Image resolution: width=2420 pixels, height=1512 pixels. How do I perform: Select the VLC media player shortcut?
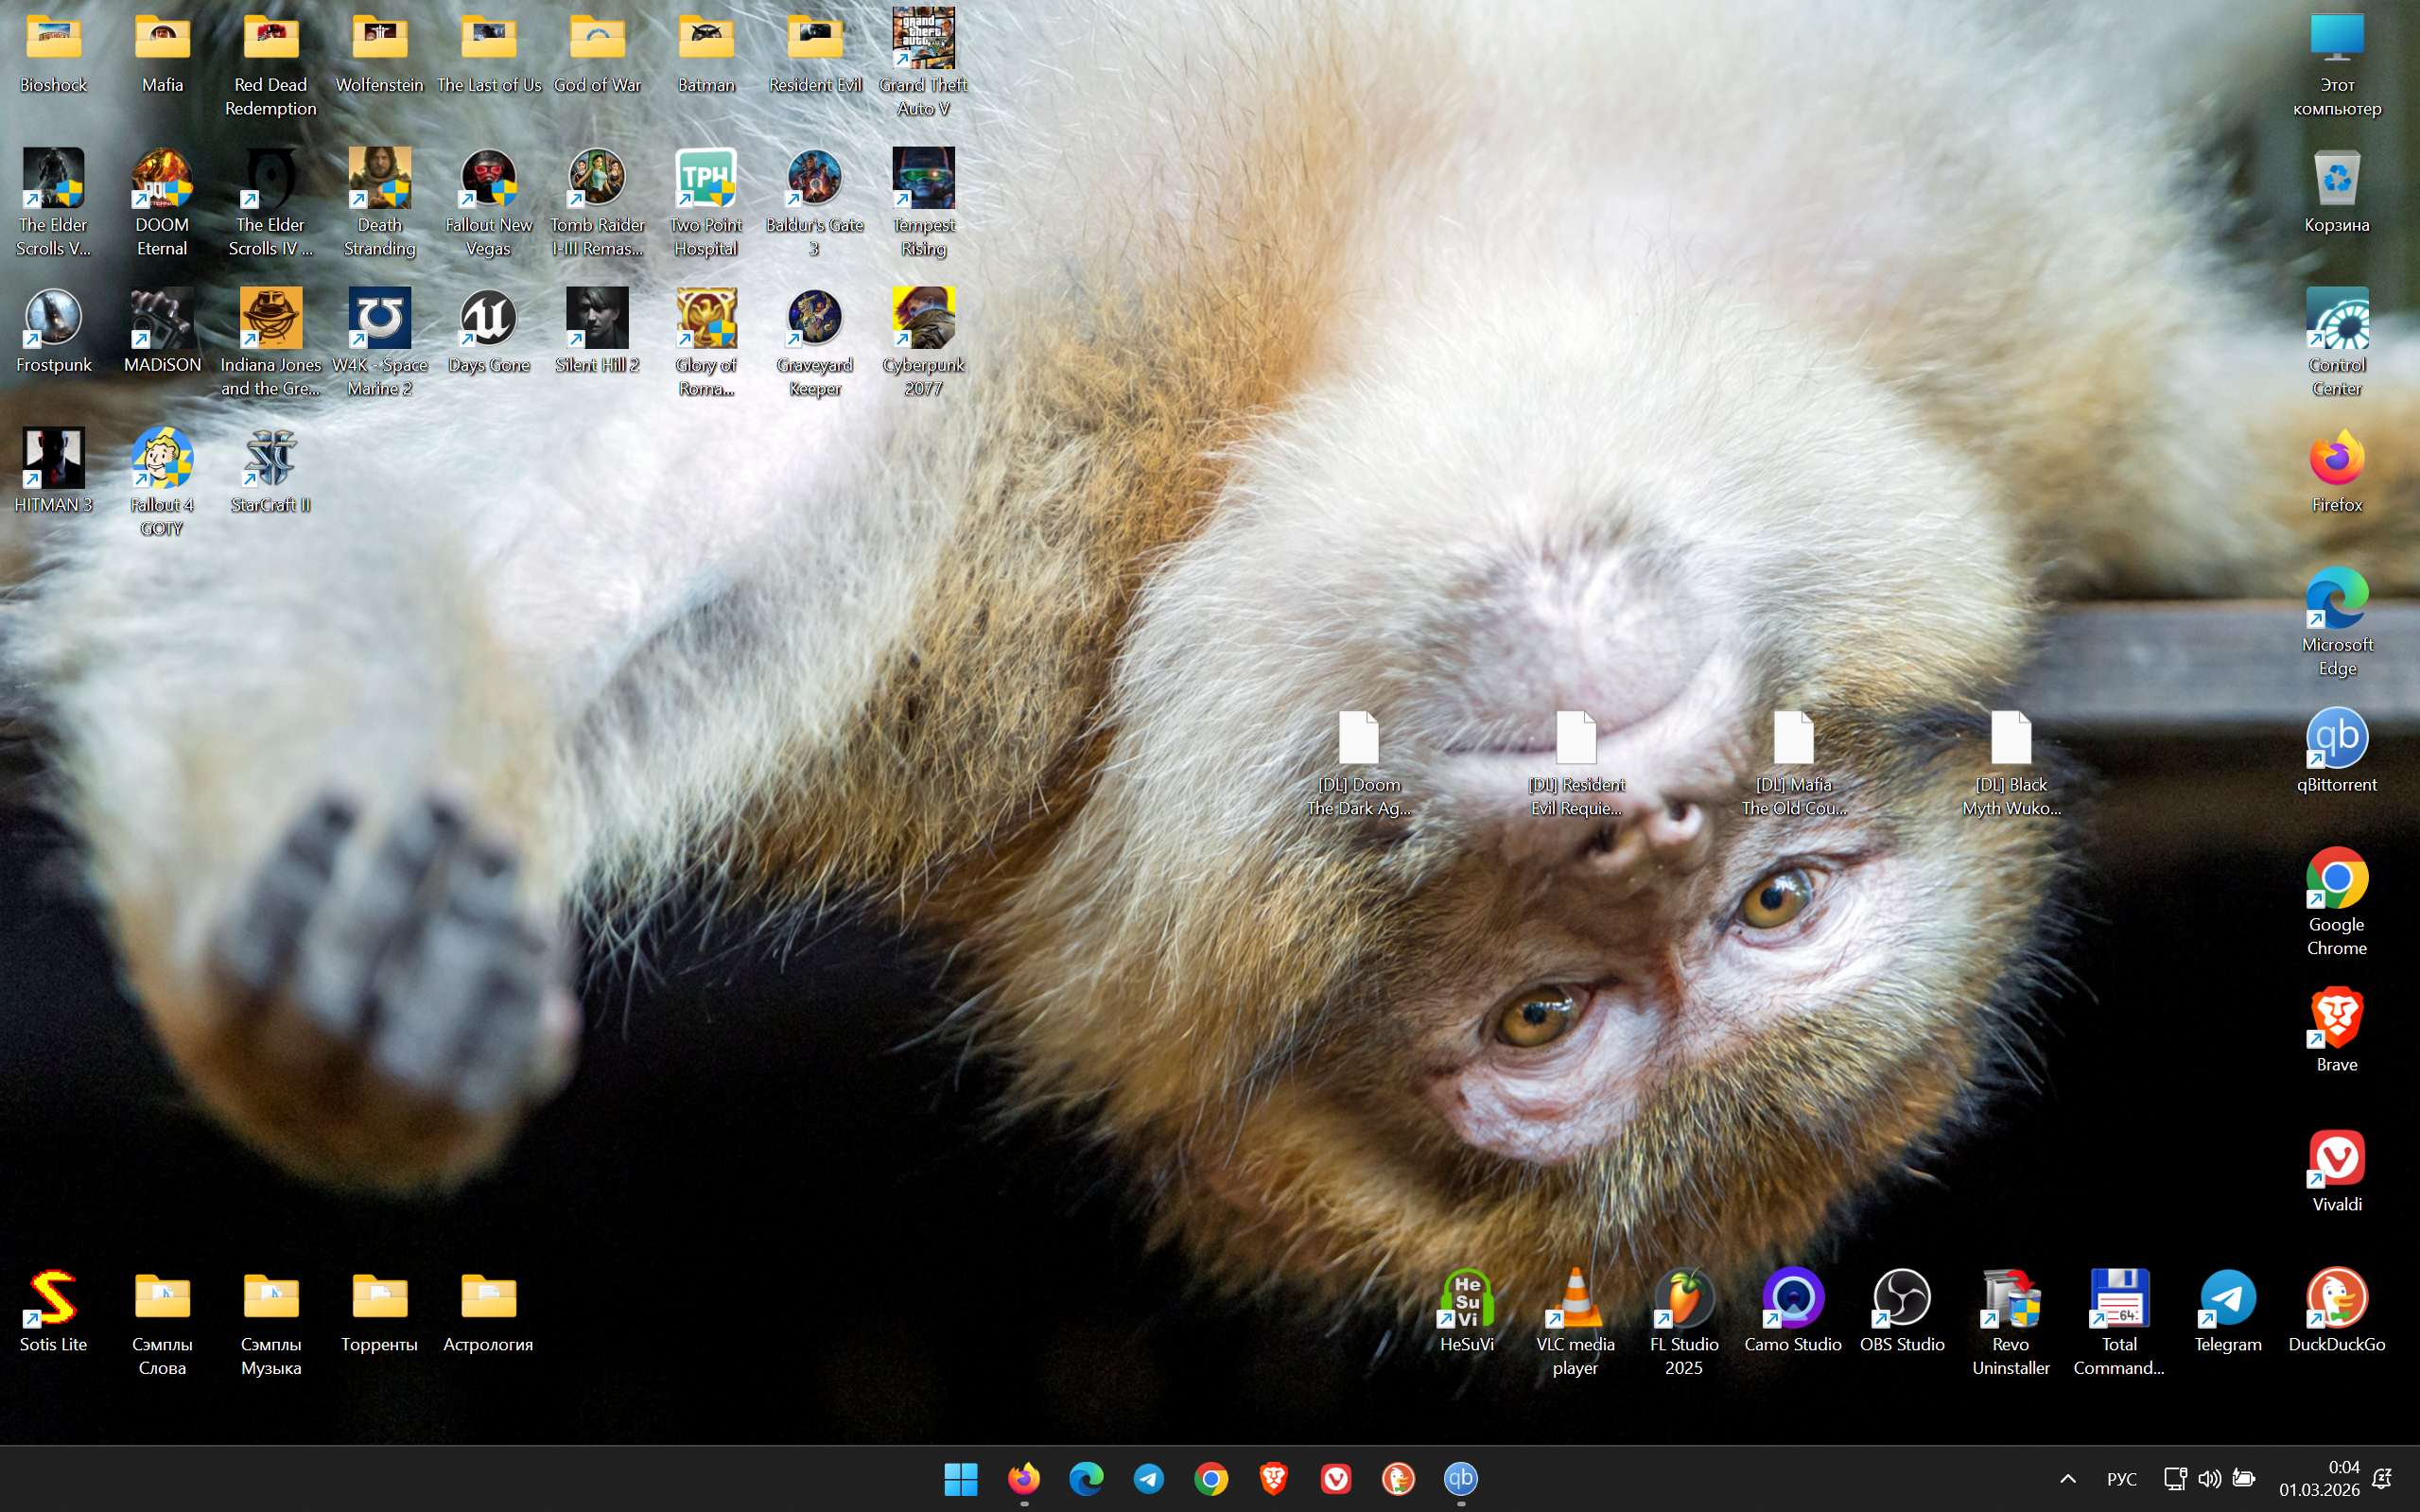tap(1575, 1299)
